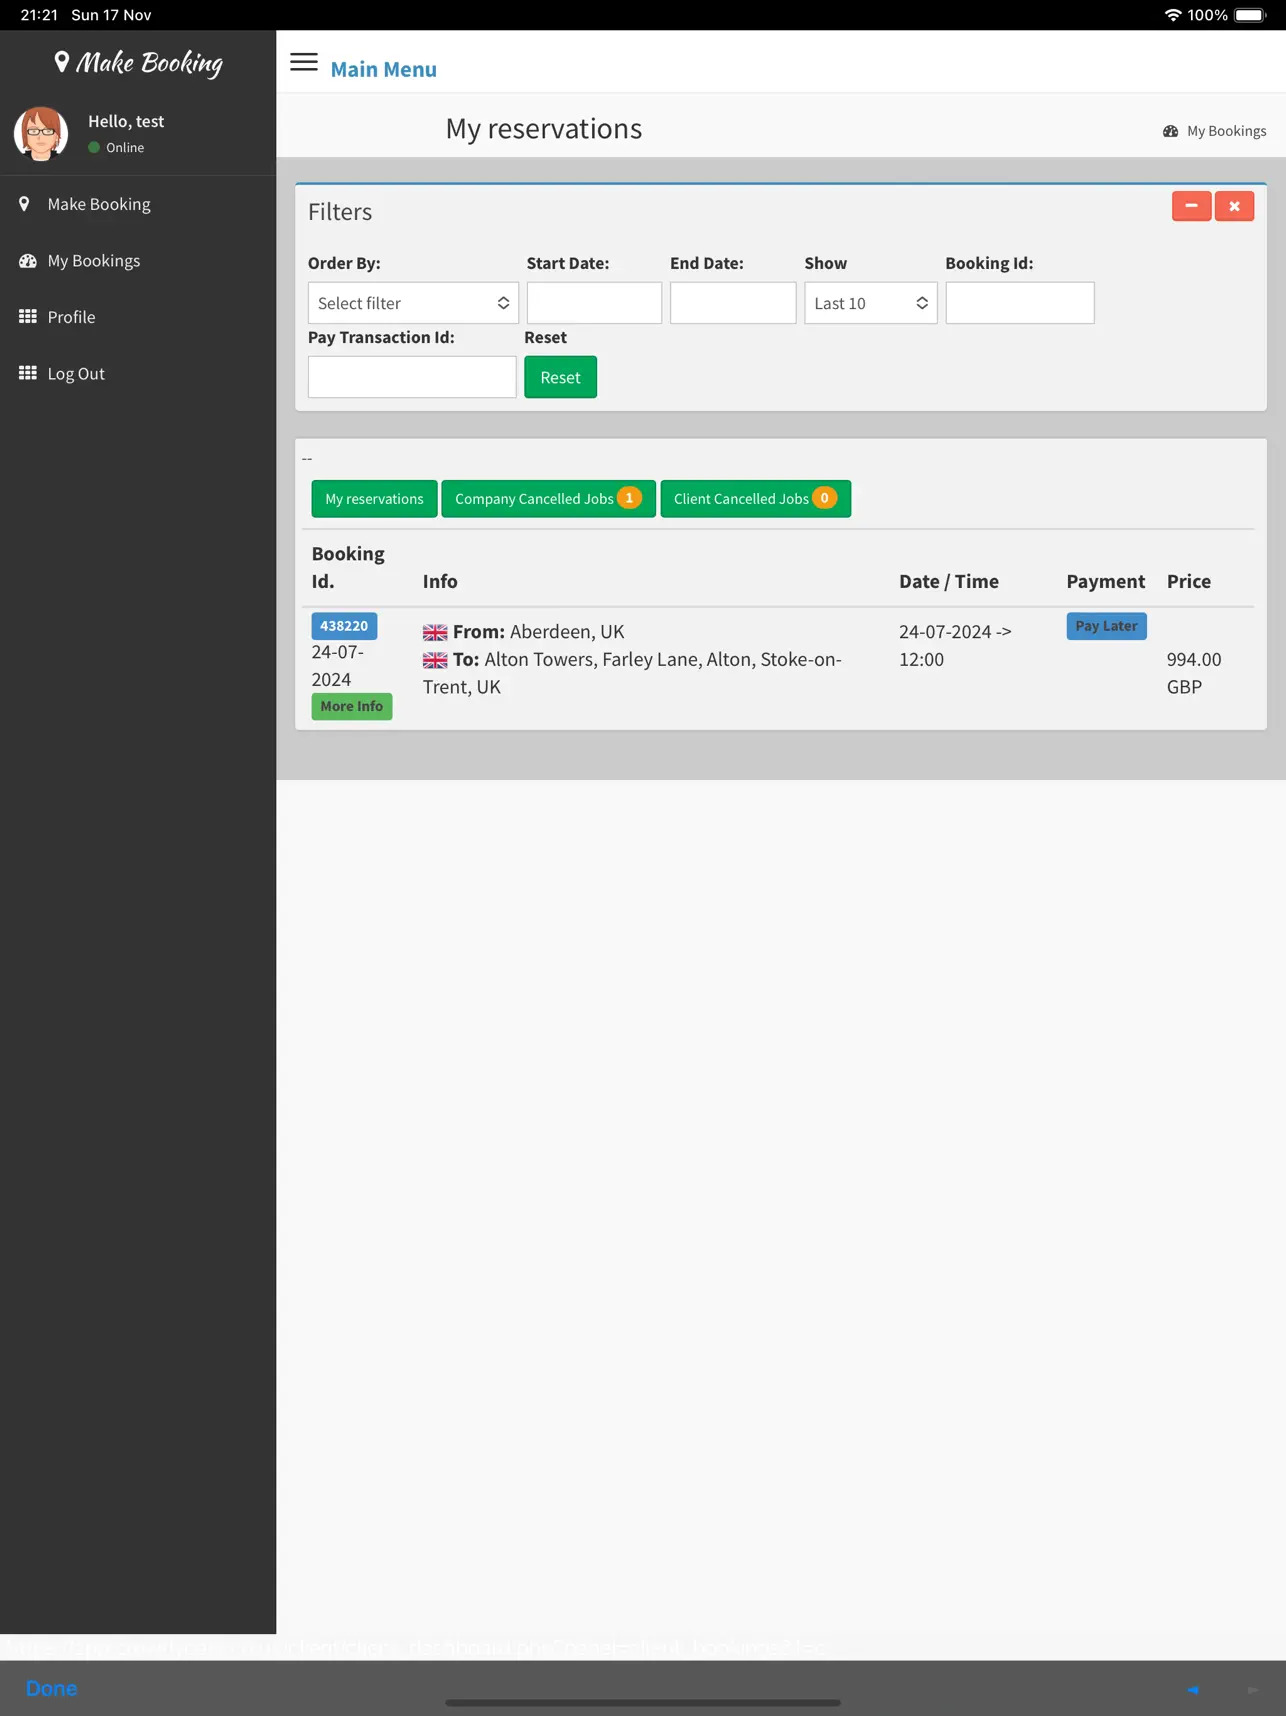1286x1716 pixels.
Task: Click the breadcrumb dashboard icon
Action: (x=1171, y=131)
